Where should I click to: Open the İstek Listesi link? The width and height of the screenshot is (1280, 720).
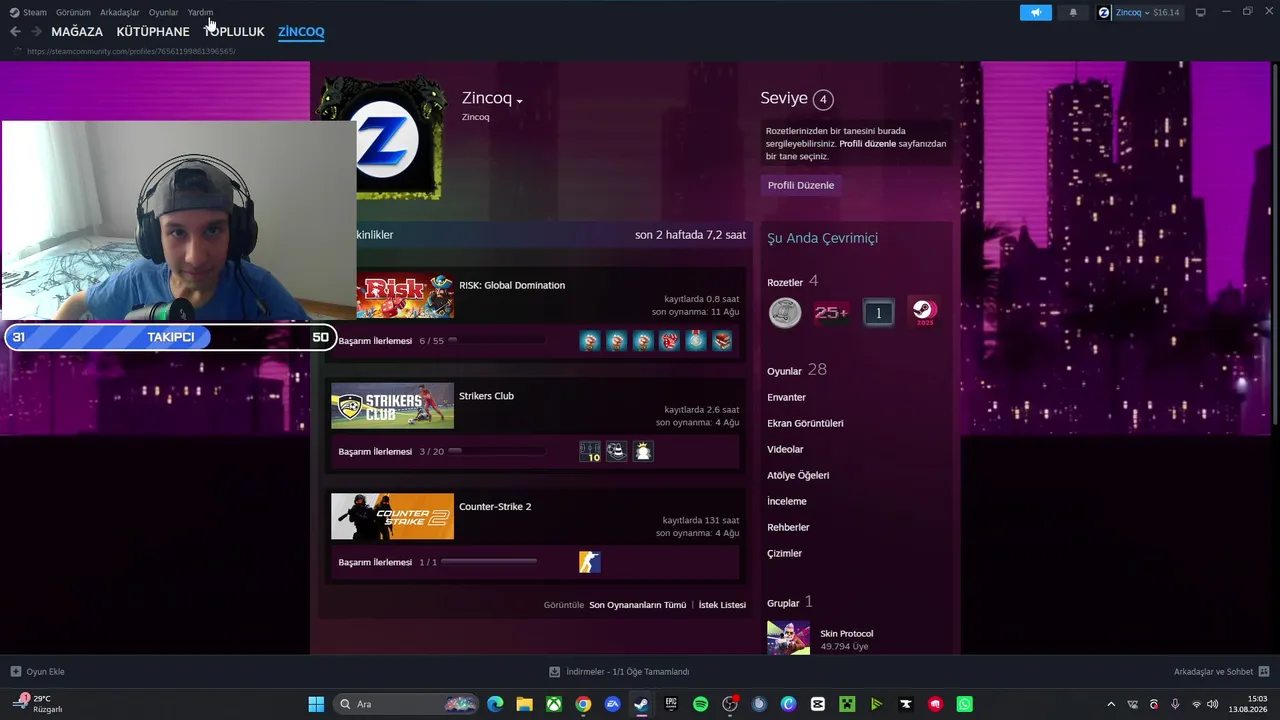pos(722,605)
